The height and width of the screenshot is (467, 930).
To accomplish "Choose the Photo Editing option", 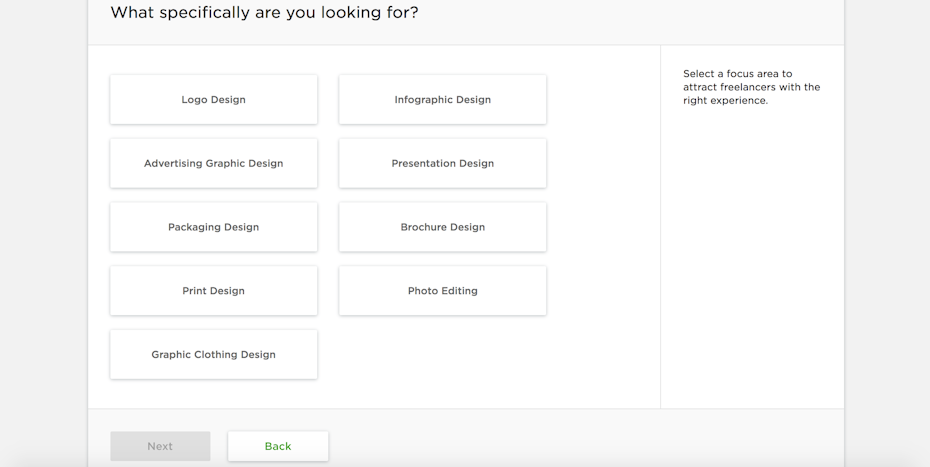I will [x=442, y=291].
